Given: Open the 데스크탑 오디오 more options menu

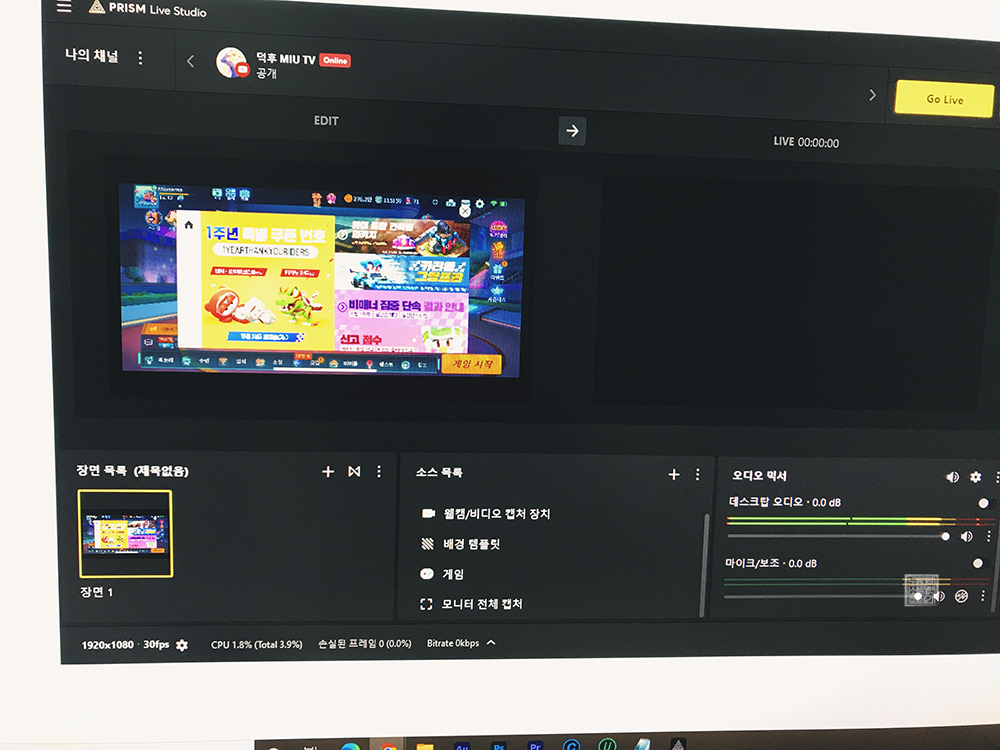Looking at the screenshot, I should (x=989, y=536).
